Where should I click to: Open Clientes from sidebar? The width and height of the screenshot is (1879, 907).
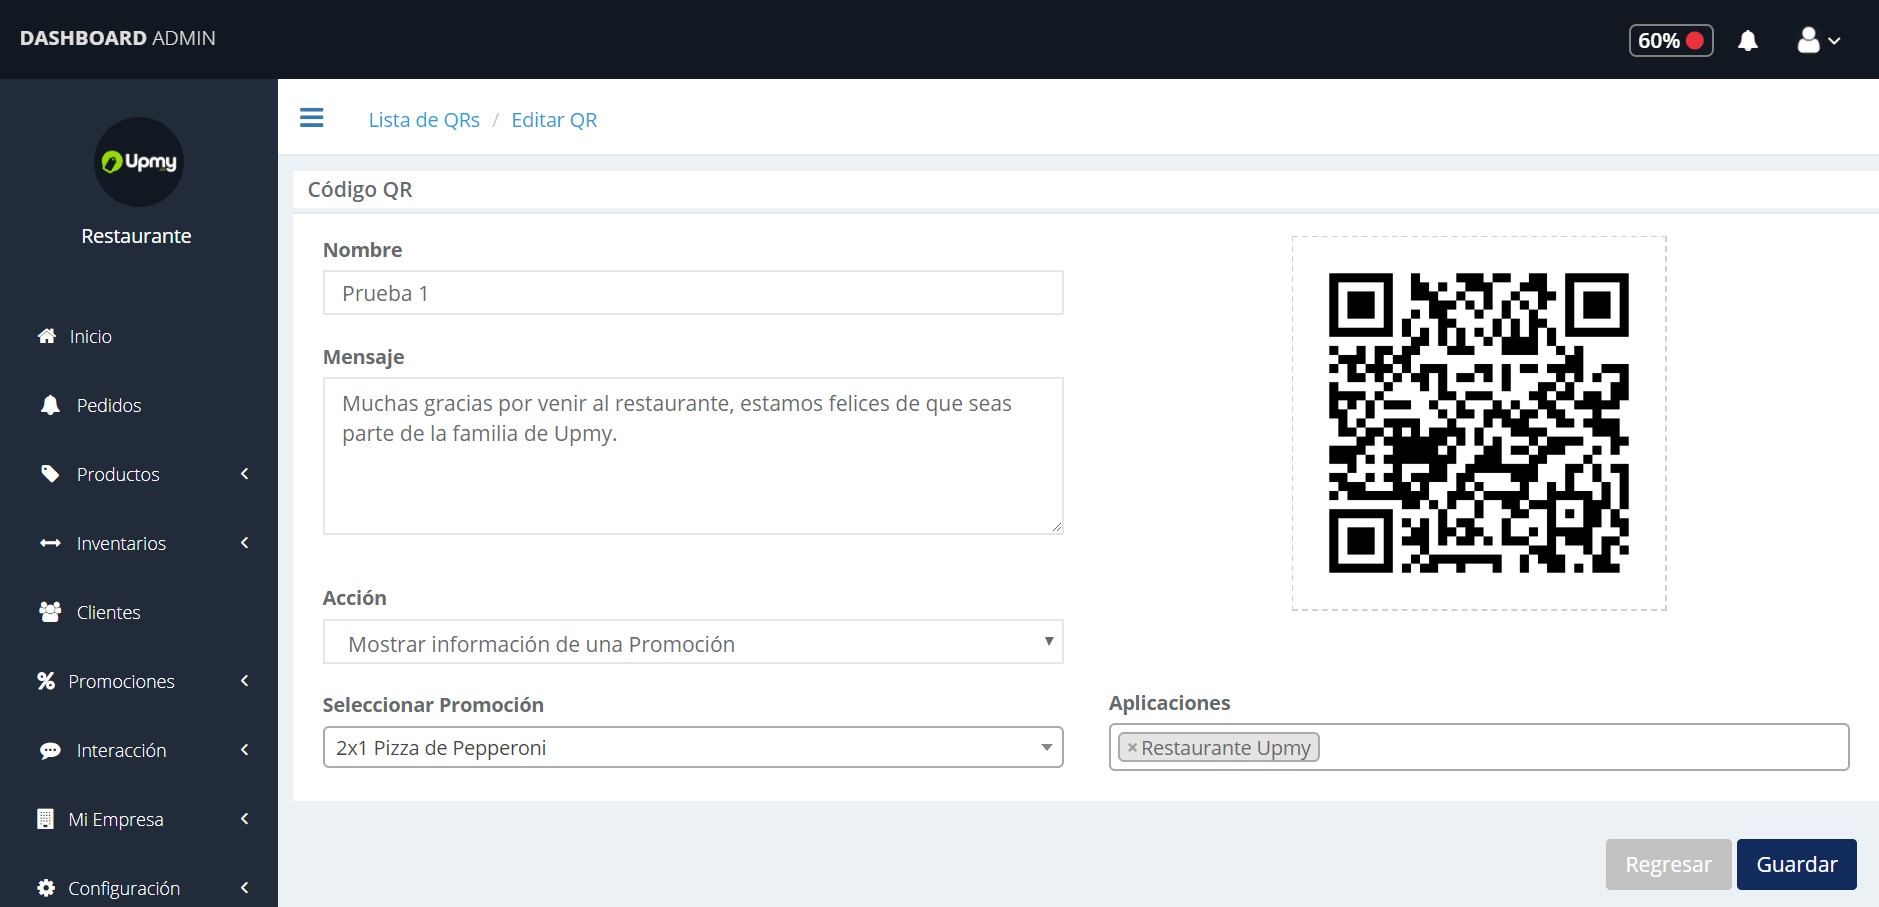(109, 612)
